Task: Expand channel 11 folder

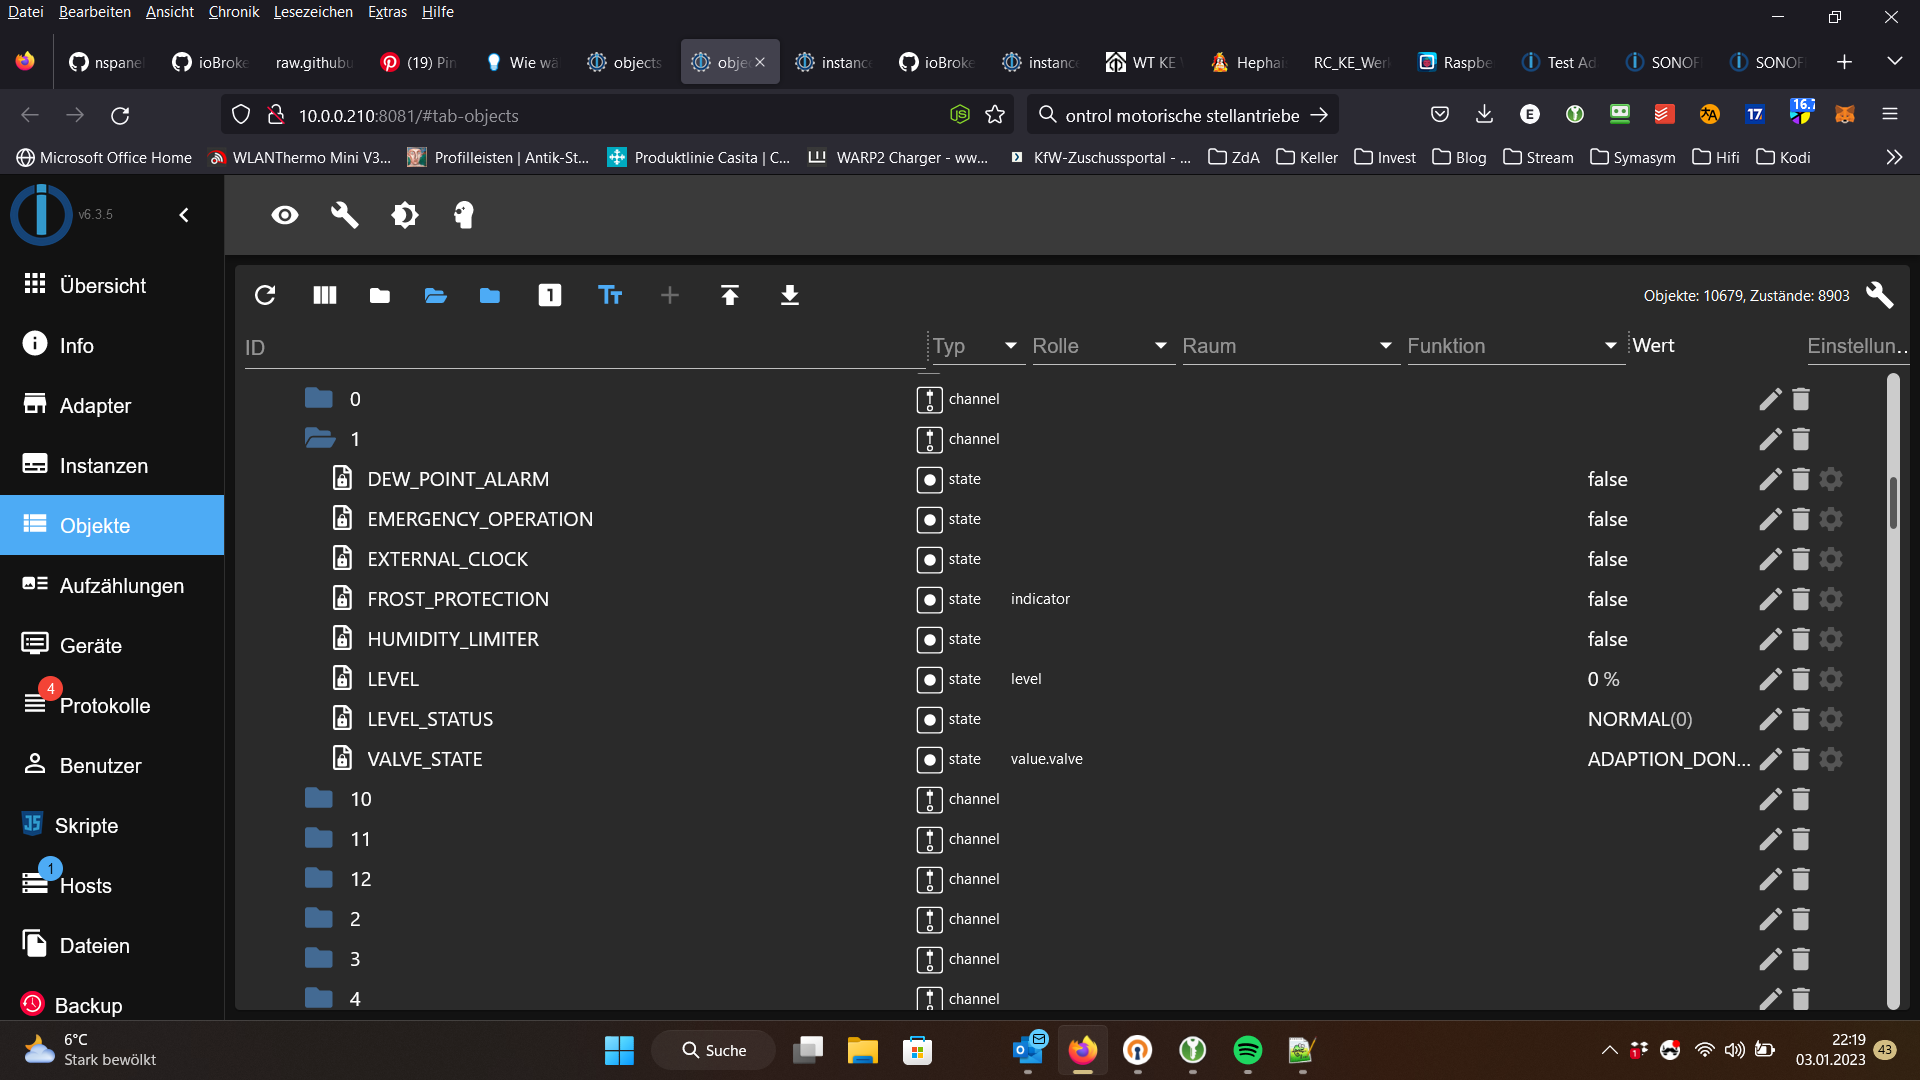Action: tap(319, 838)
